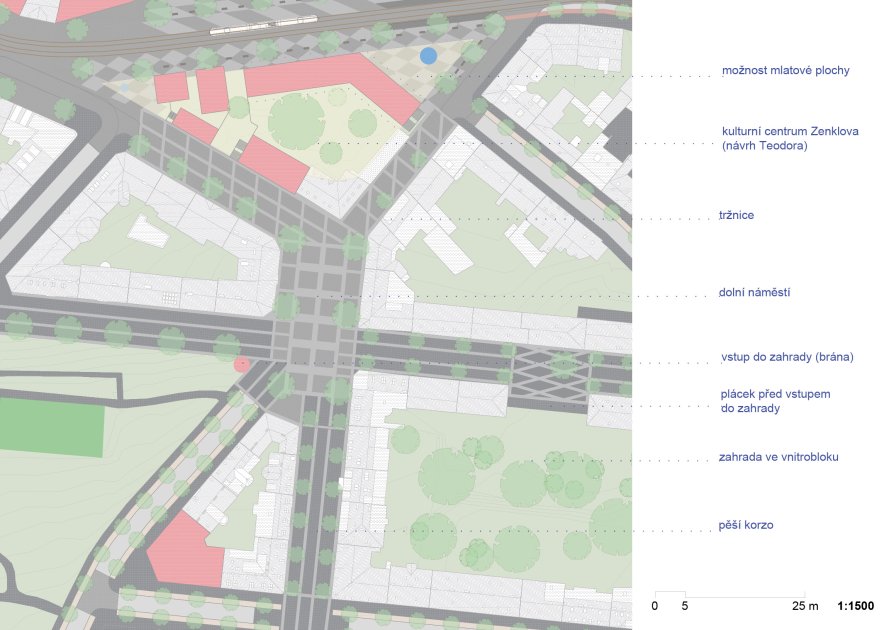Click the bright green rectangular field
This screenshot has width=894, height=630.
click(x=52, y=426)
